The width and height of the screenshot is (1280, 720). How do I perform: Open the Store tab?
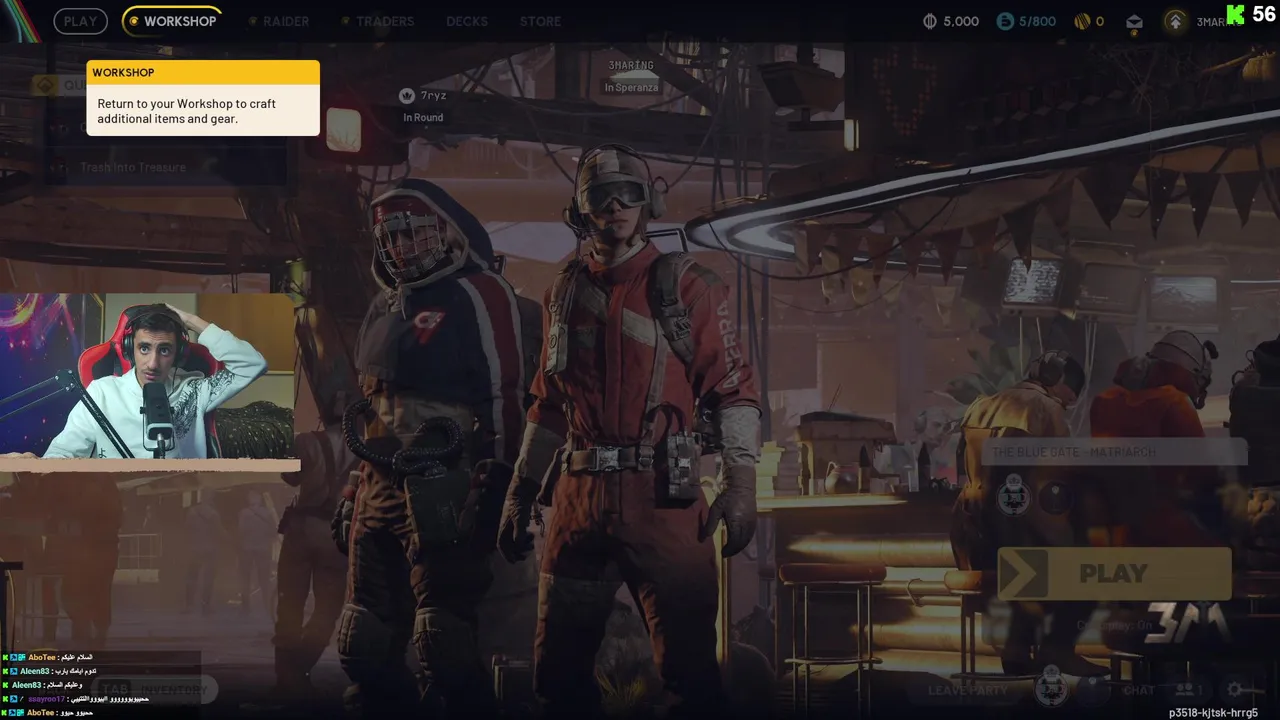pyautogui.click(x=540, y=21)
